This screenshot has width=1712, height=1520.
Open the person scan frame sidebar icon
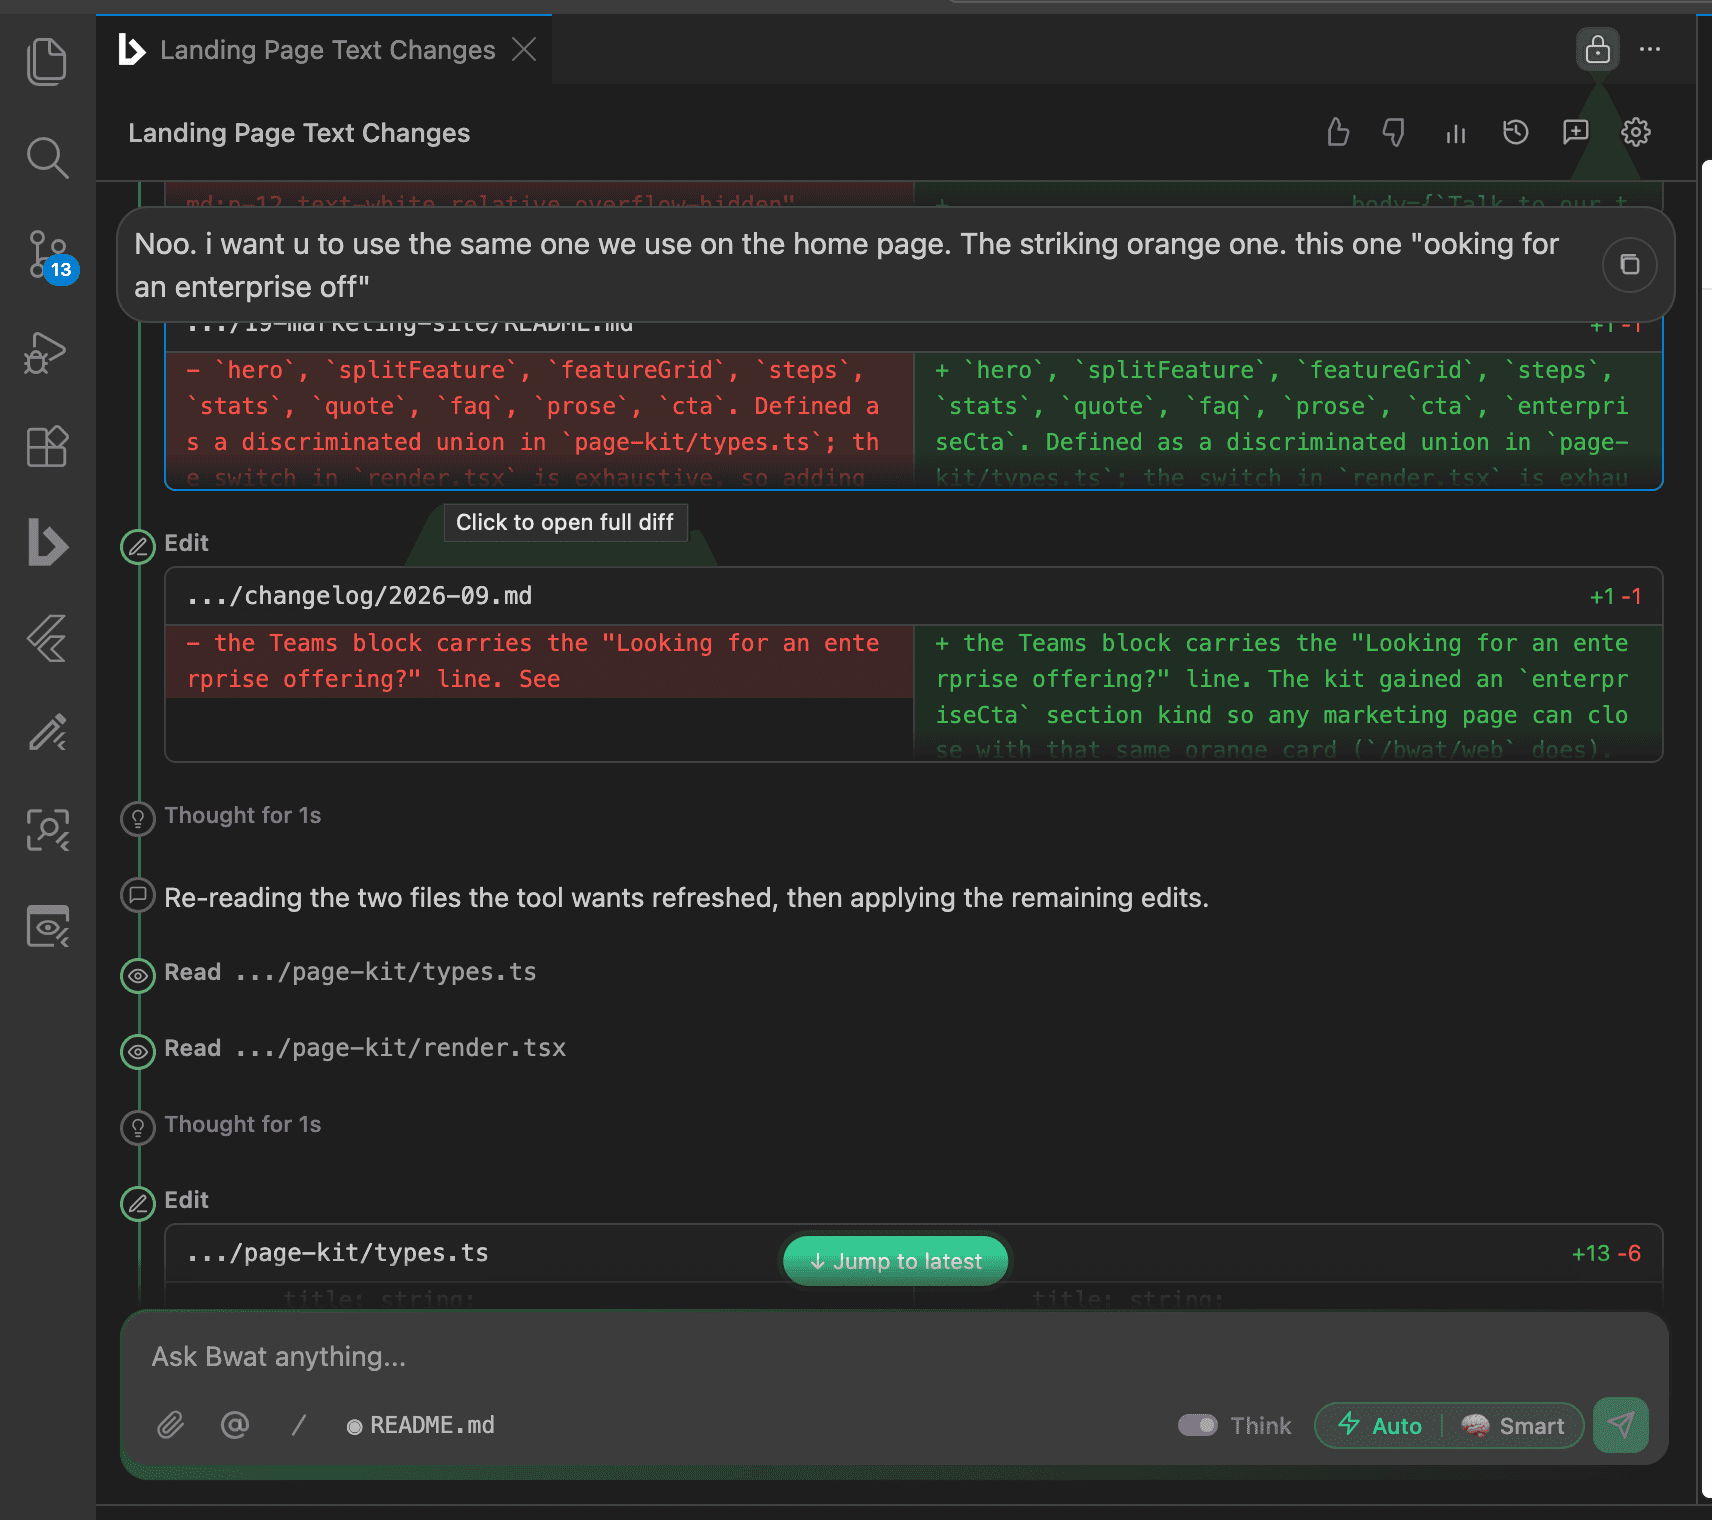[x=47, y=830]
